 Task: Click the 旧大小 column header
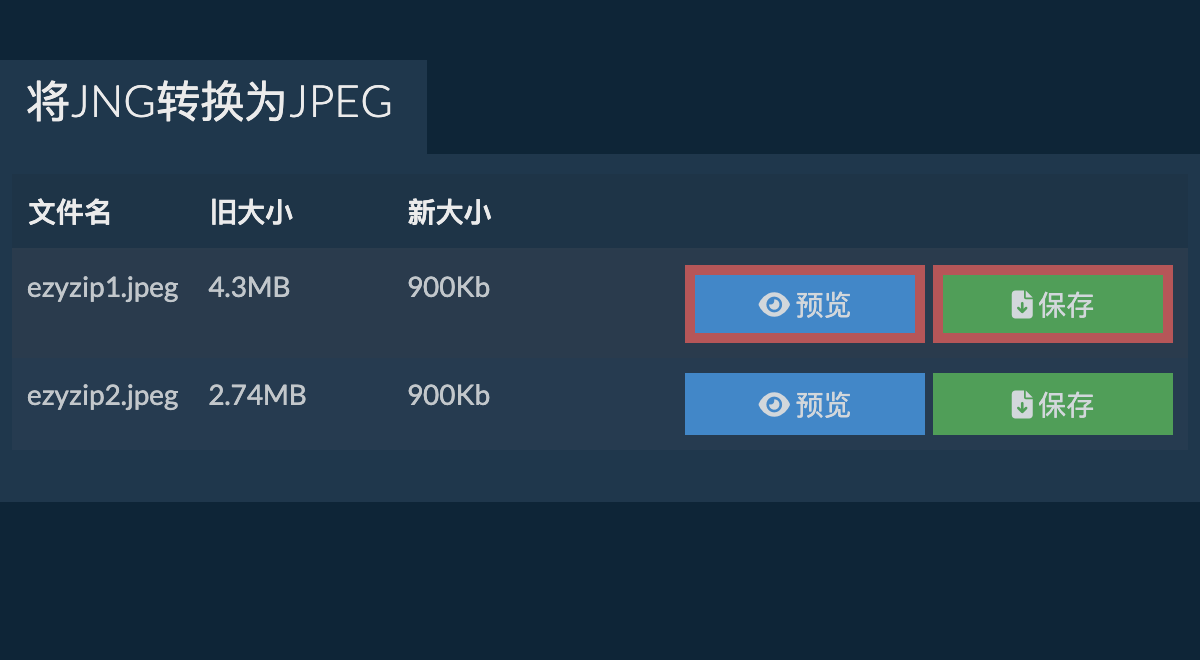251,213
